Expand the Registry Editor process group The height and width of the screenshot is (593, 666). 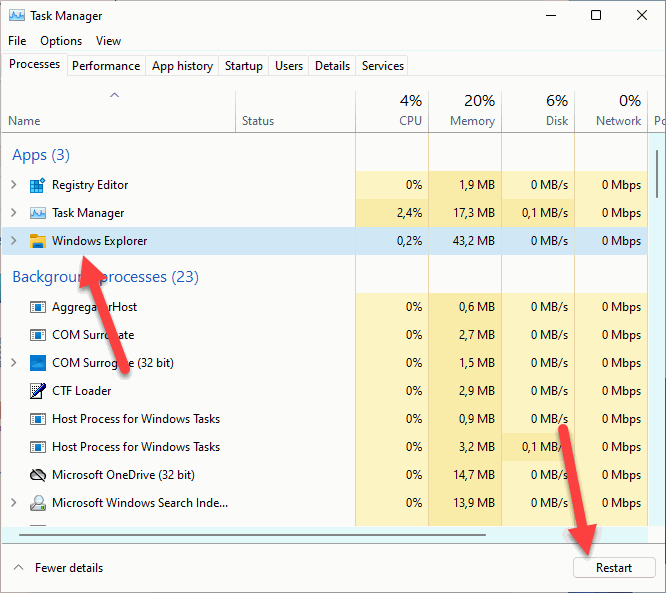tap(14, 184)
